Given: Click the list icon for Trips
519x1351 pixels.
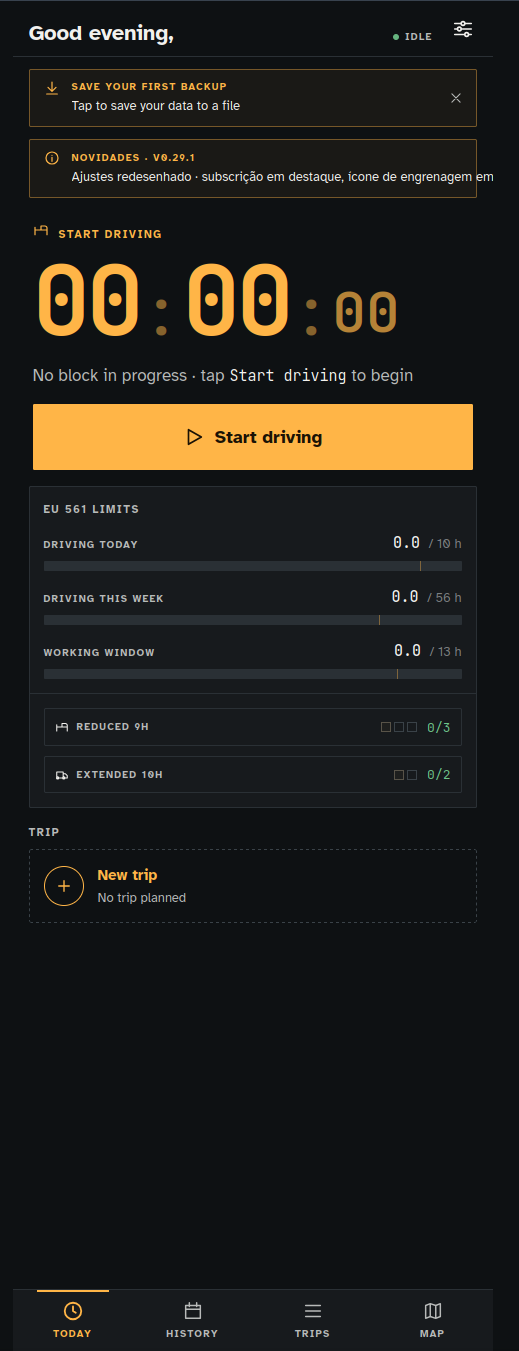Looking at the screenshot, I should click(313, 1311).
